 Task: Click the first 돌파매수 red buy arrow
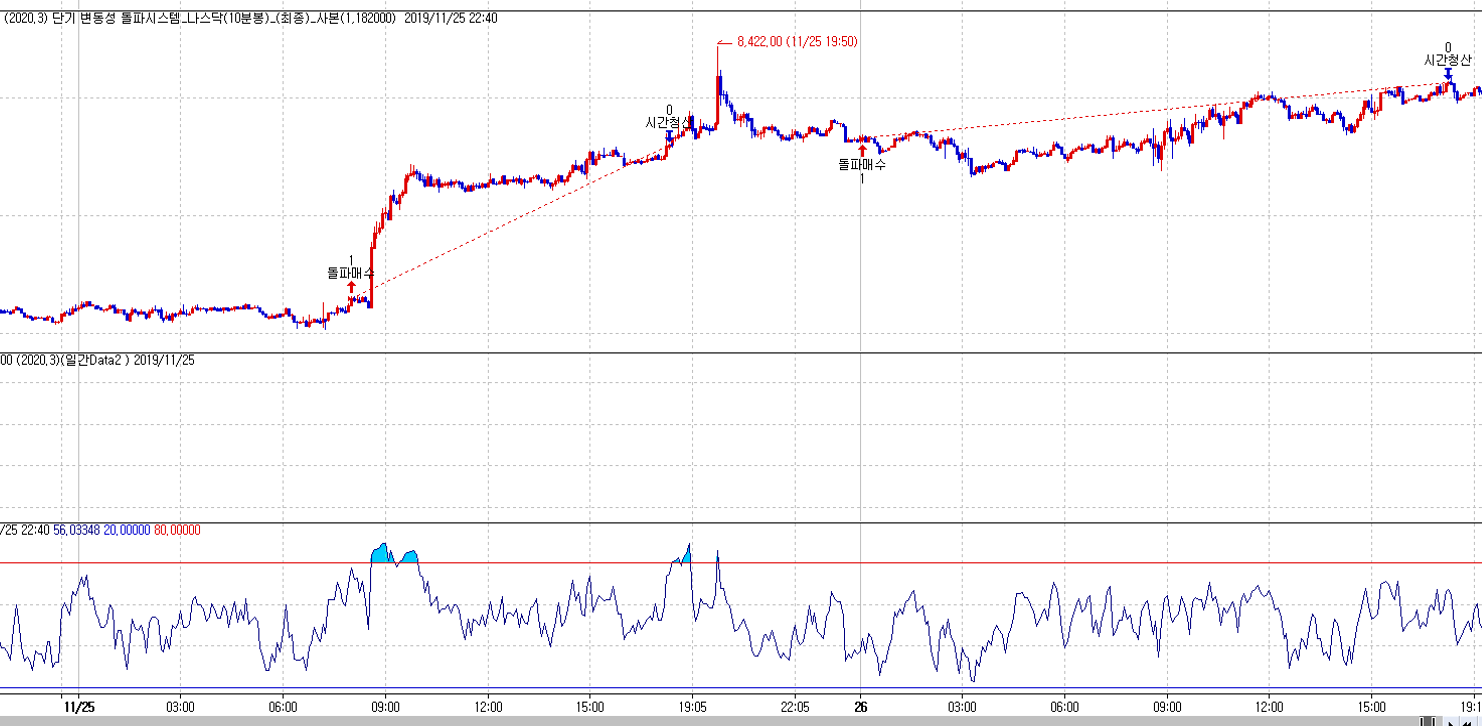tap(351, 288)
